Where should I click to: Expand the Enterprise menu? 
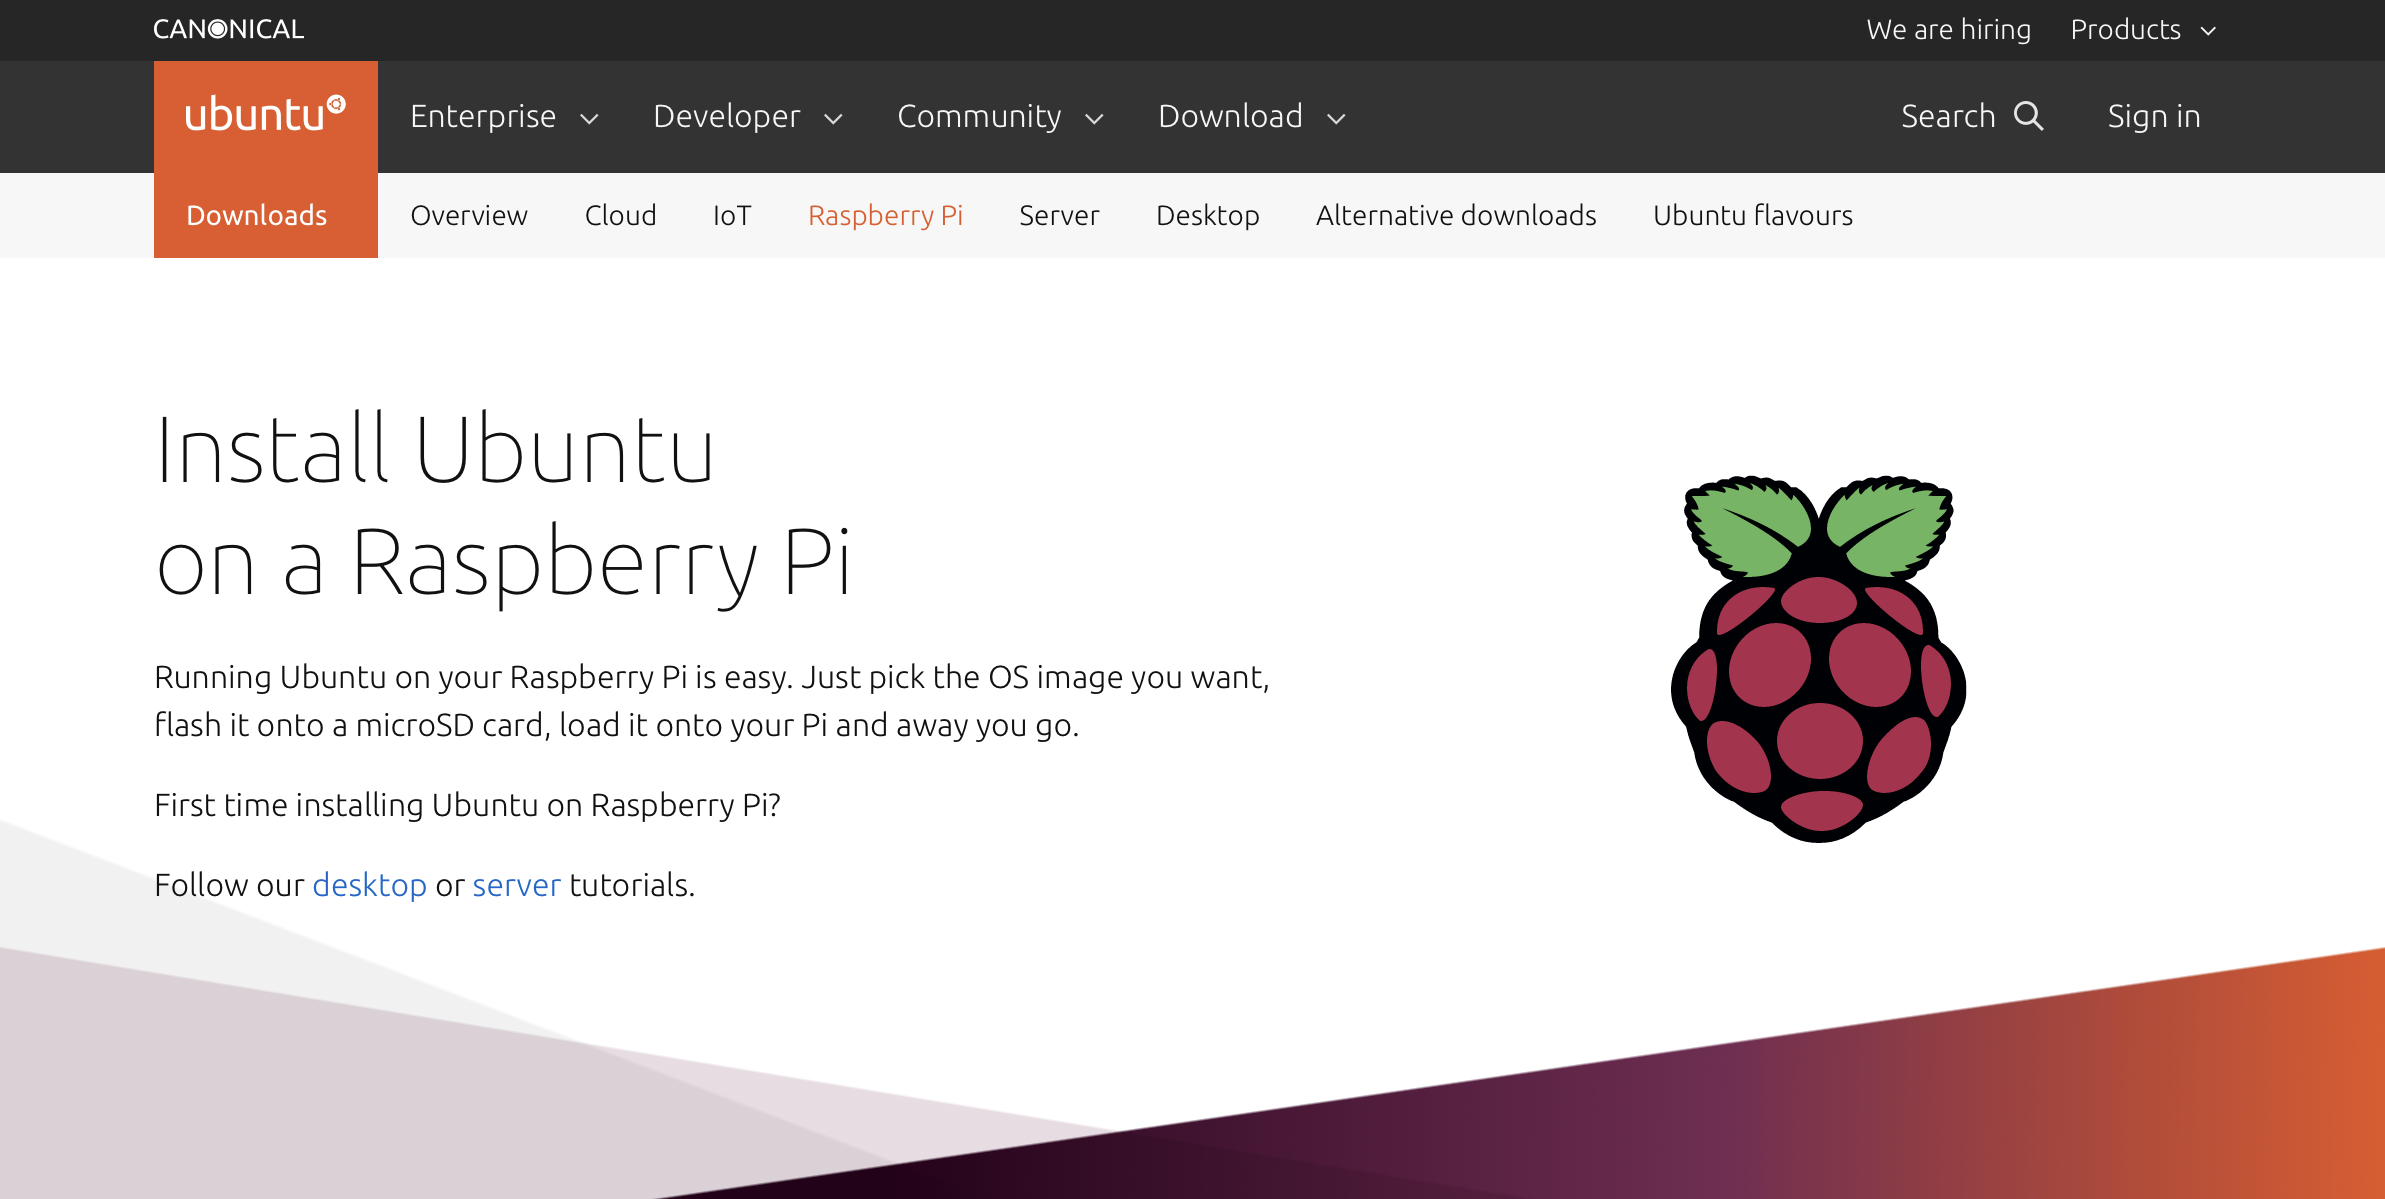[503, 117]
